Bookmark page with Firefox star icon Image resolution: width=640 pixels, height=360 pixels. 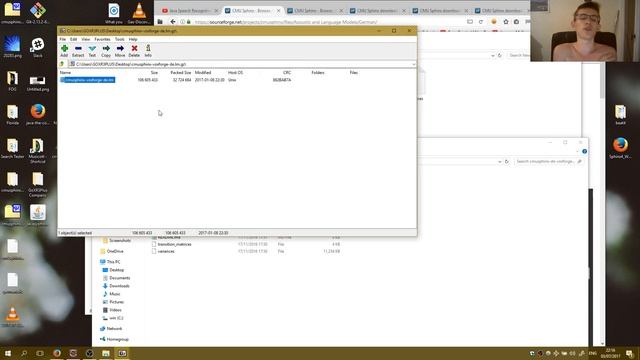coord(506,22)
